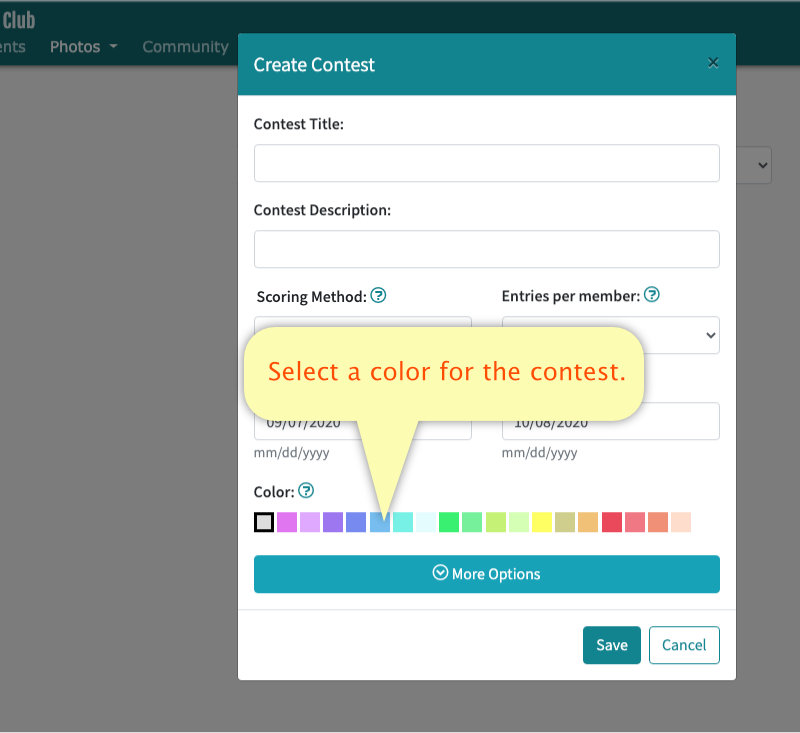Select the gray selected color swatch
Image resolution: width=800 pixels, height=733 pixels.
click(264, 522)
